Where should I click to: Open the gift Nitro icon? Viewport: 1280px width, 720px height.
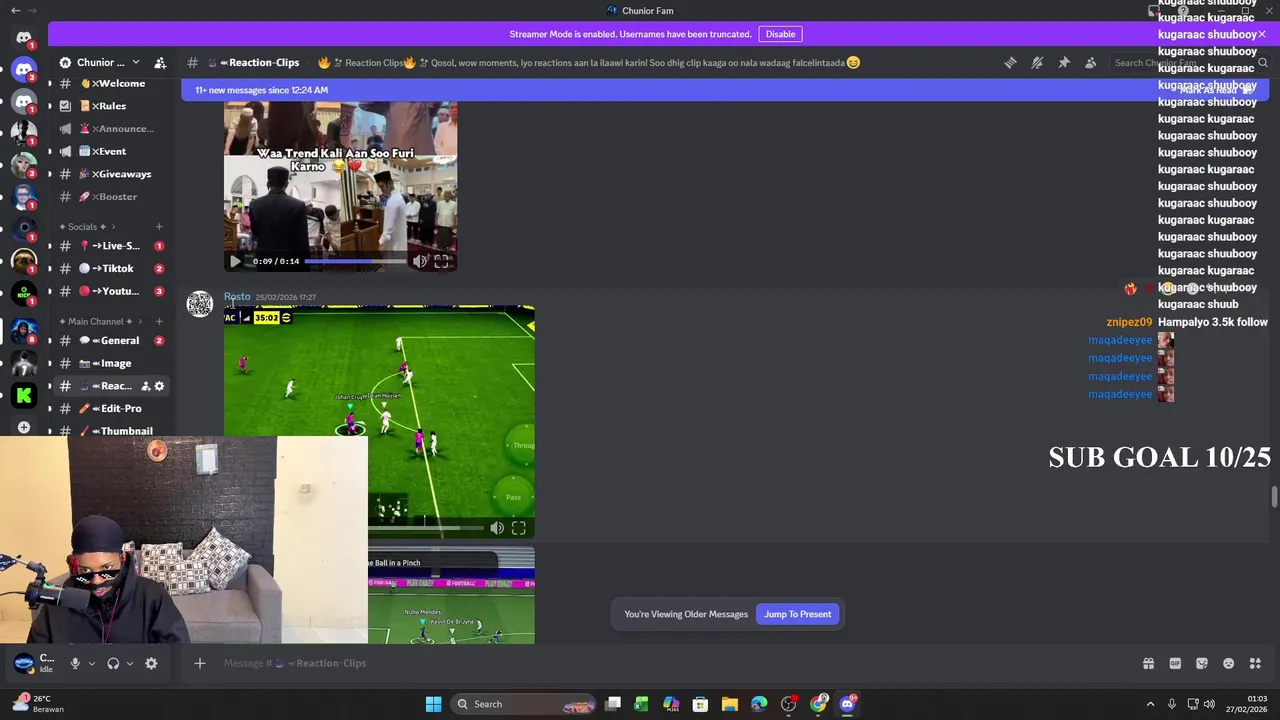(x=1148, y=663)
